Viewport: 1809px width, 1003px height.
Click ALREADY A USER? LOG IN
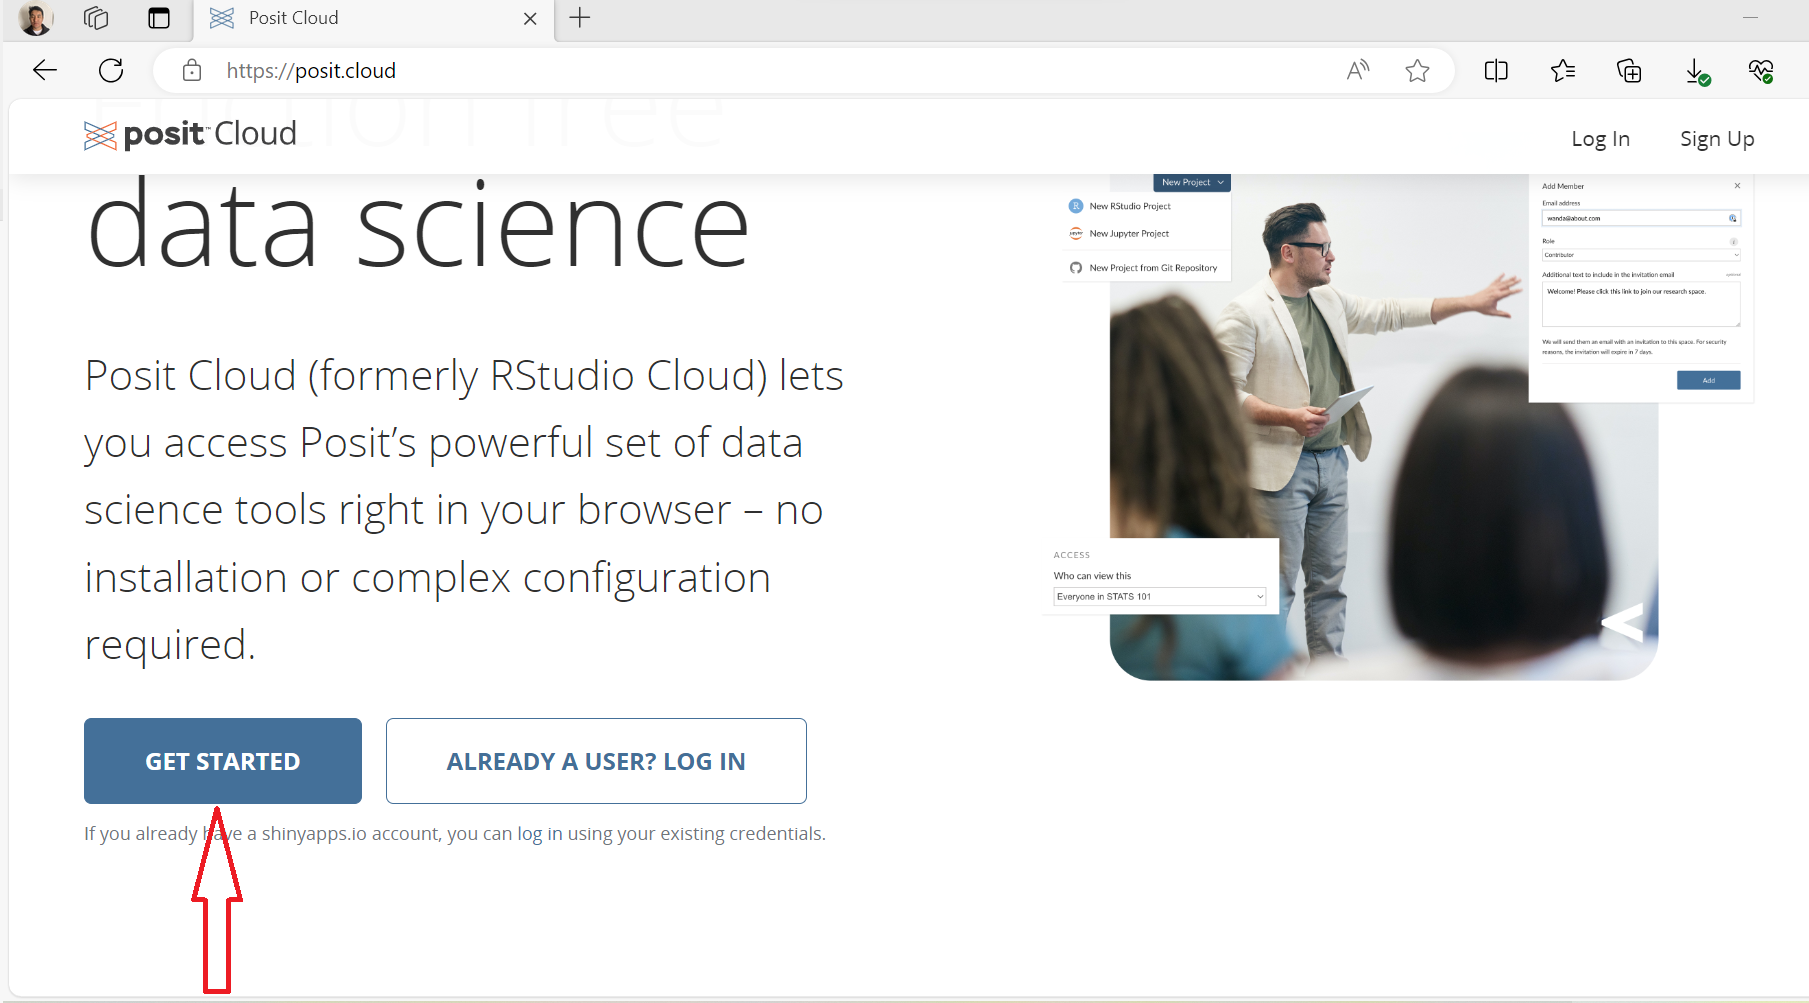point(596,761)
